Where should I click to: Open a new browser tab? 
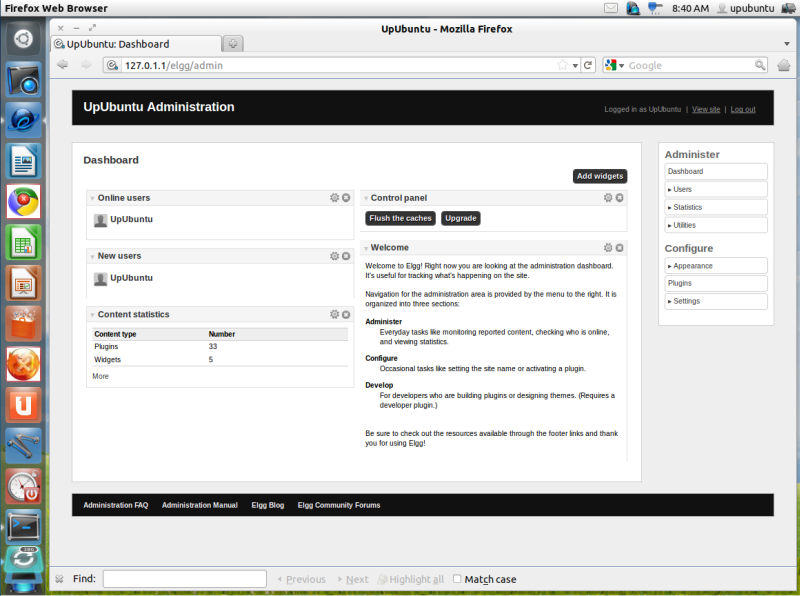pos(233,44)
